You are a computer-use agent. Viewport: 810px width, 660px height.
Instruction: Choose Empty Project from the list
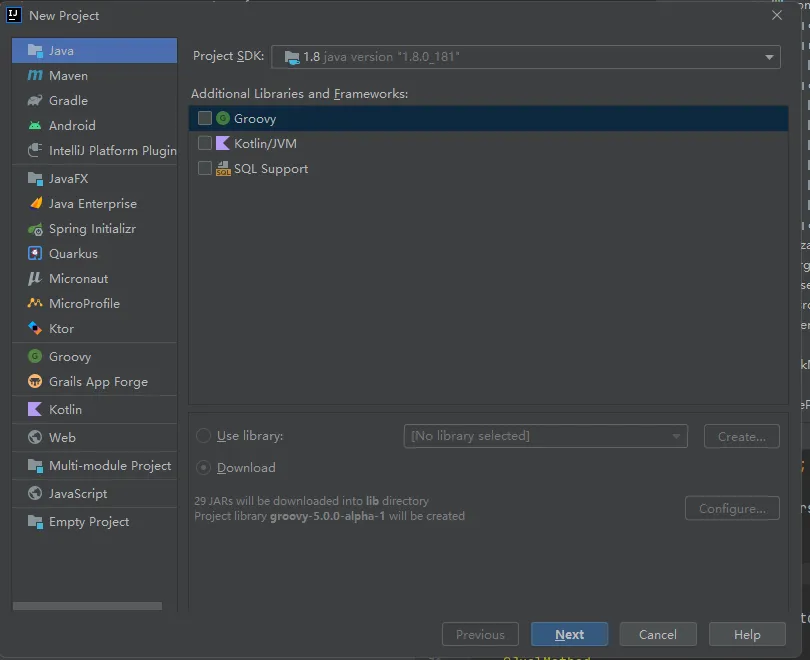pyautogui.click(x=89, y=522)
